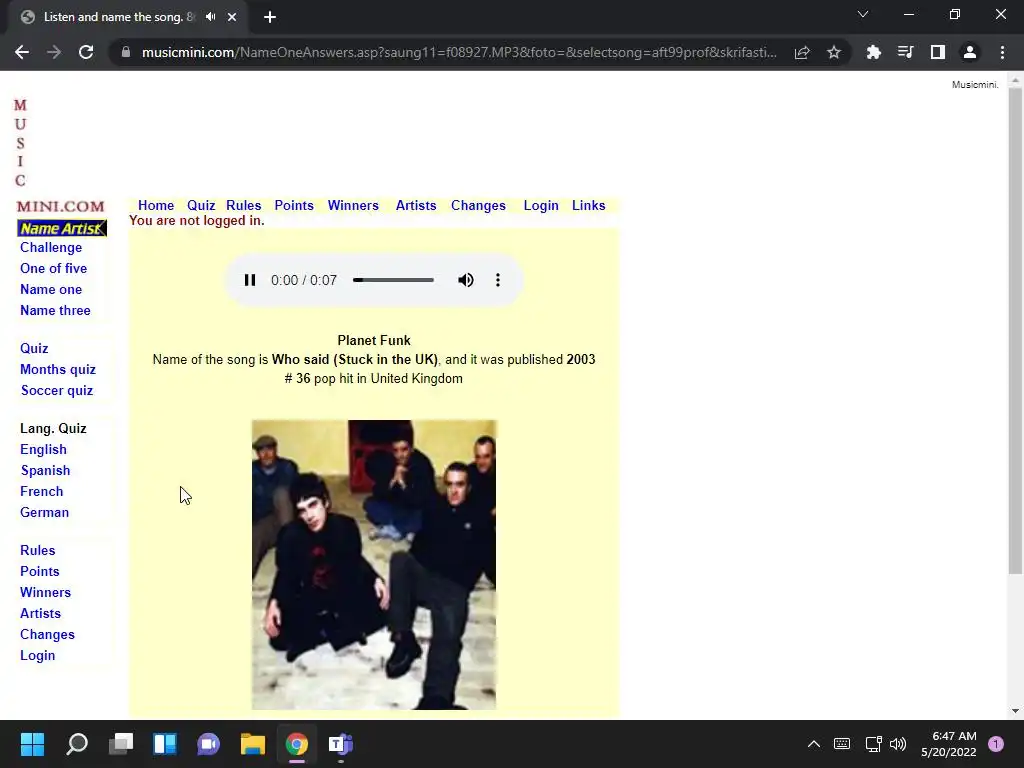The width and height of the screenshot is (1024, 768).
Task: Reload the current page
Action: (86, 52)
